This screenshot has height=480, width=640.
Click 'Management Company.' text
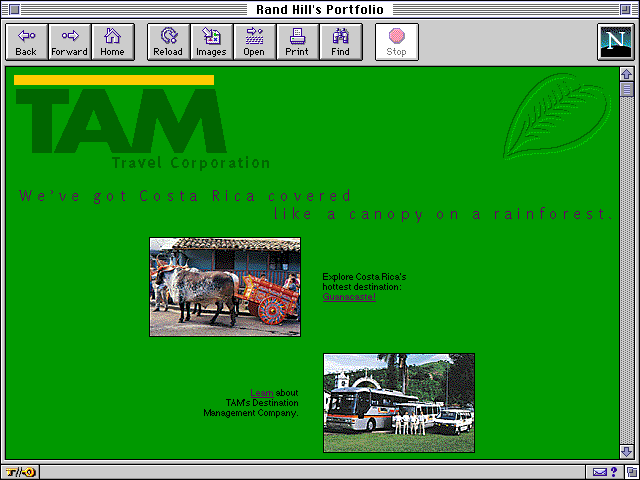coord(251,413)
